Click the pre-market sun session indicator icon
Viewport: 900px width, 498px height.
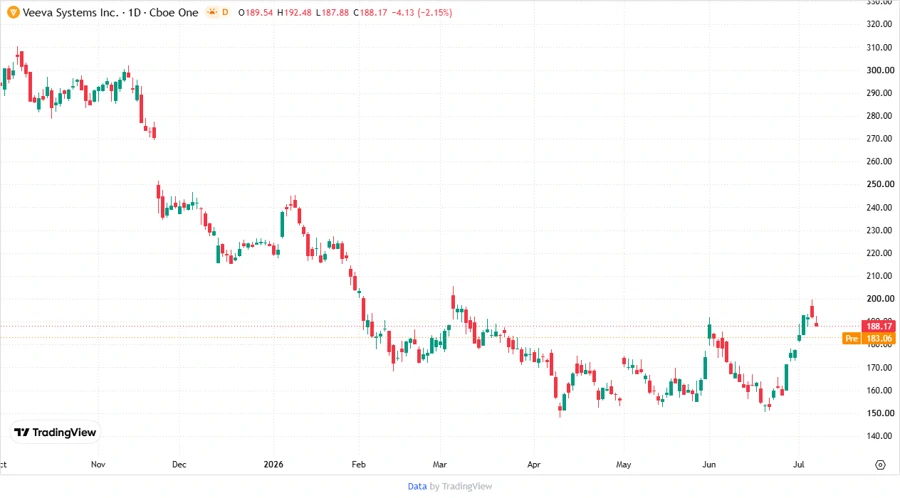(212, 12)
